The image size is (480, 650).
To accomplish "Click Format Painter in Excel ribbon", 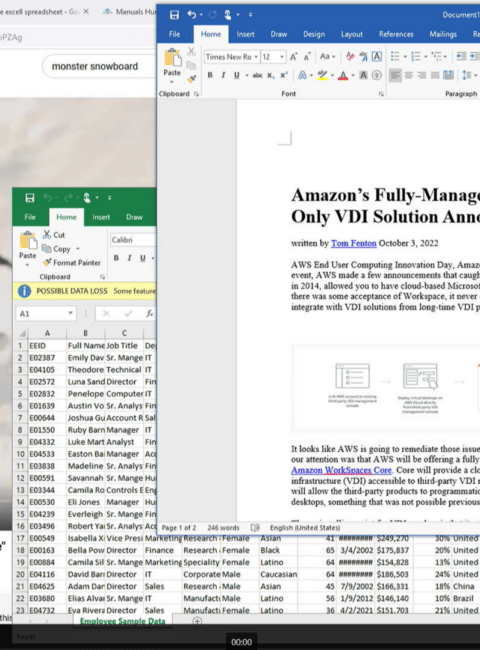I will tap(71, 262).
